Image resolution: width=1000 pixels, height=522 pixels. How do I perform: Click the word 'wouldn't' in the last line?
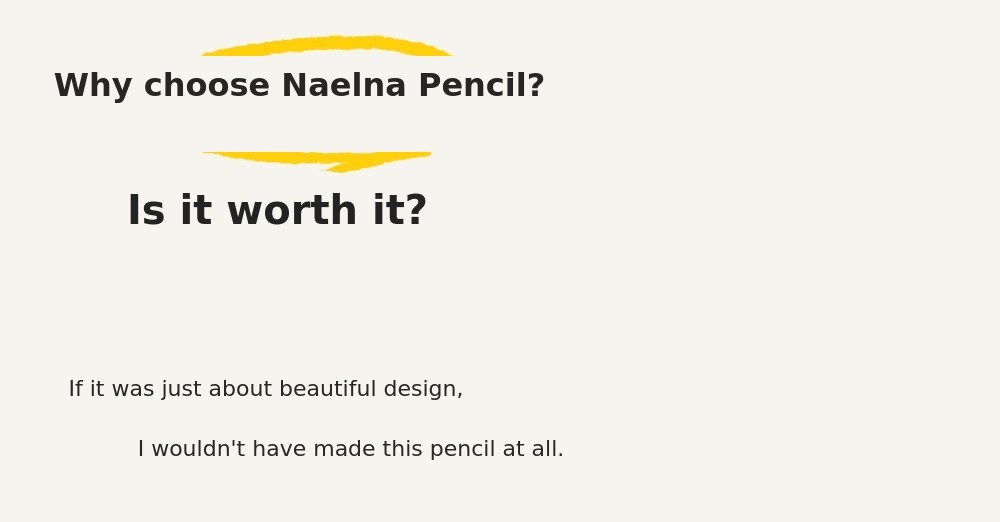coord(192,450)
